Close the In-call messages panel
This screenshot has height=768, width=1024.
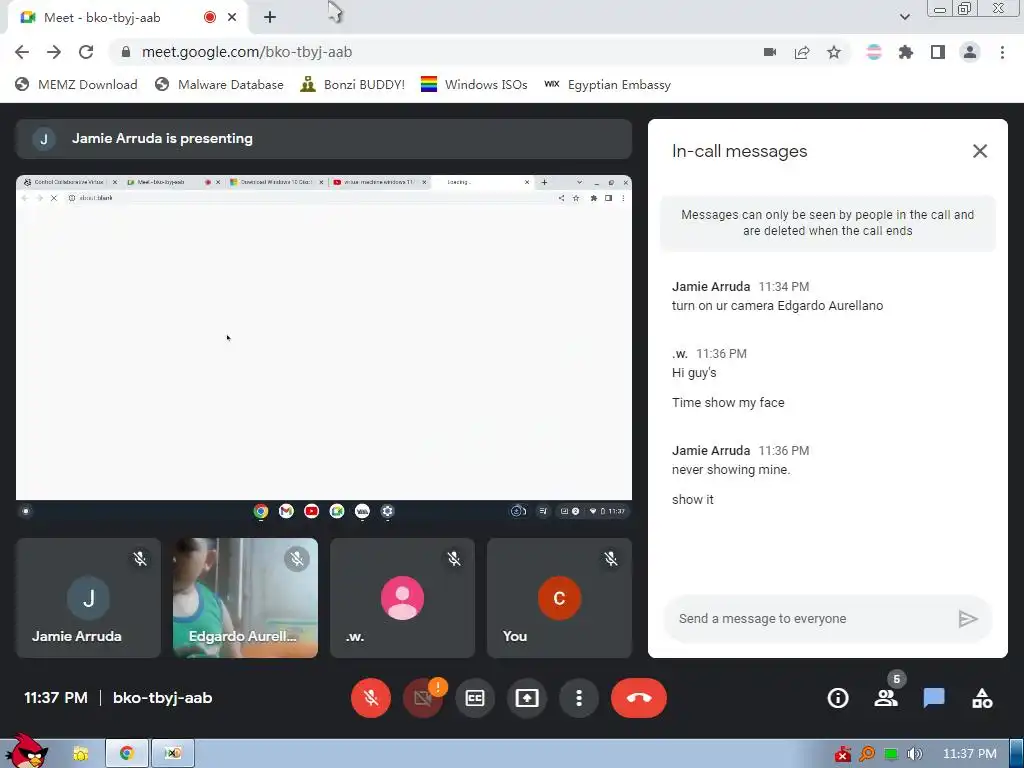(980, 151)
